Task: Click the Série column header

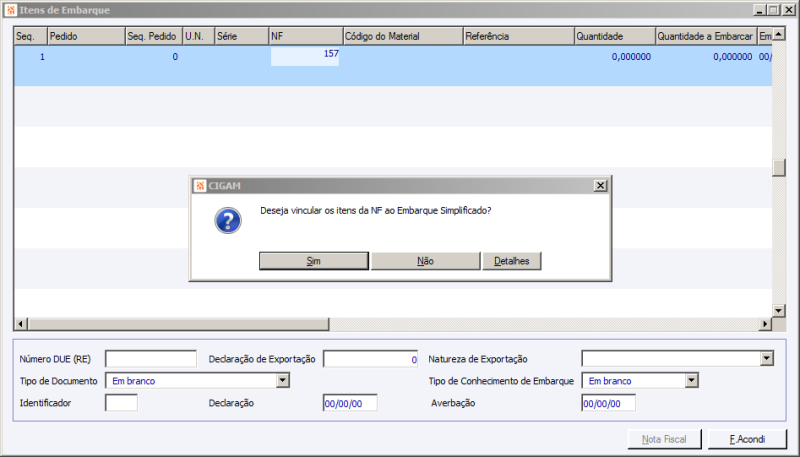Action: click(242, 36)
